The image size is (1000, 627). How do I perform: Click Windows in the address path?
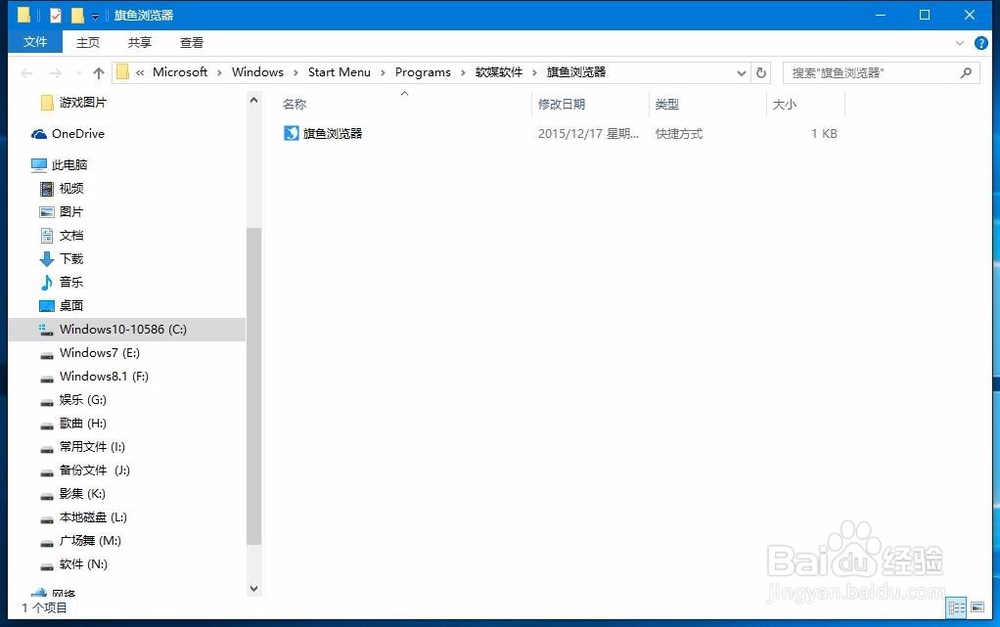[x=258, y=72]
